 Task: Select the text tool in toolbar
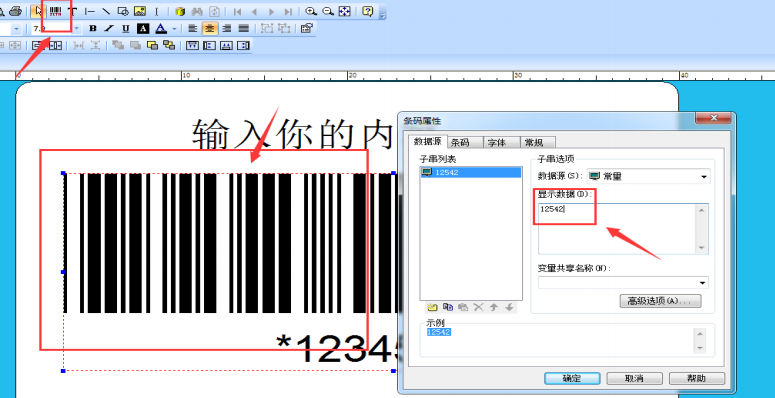73,11
